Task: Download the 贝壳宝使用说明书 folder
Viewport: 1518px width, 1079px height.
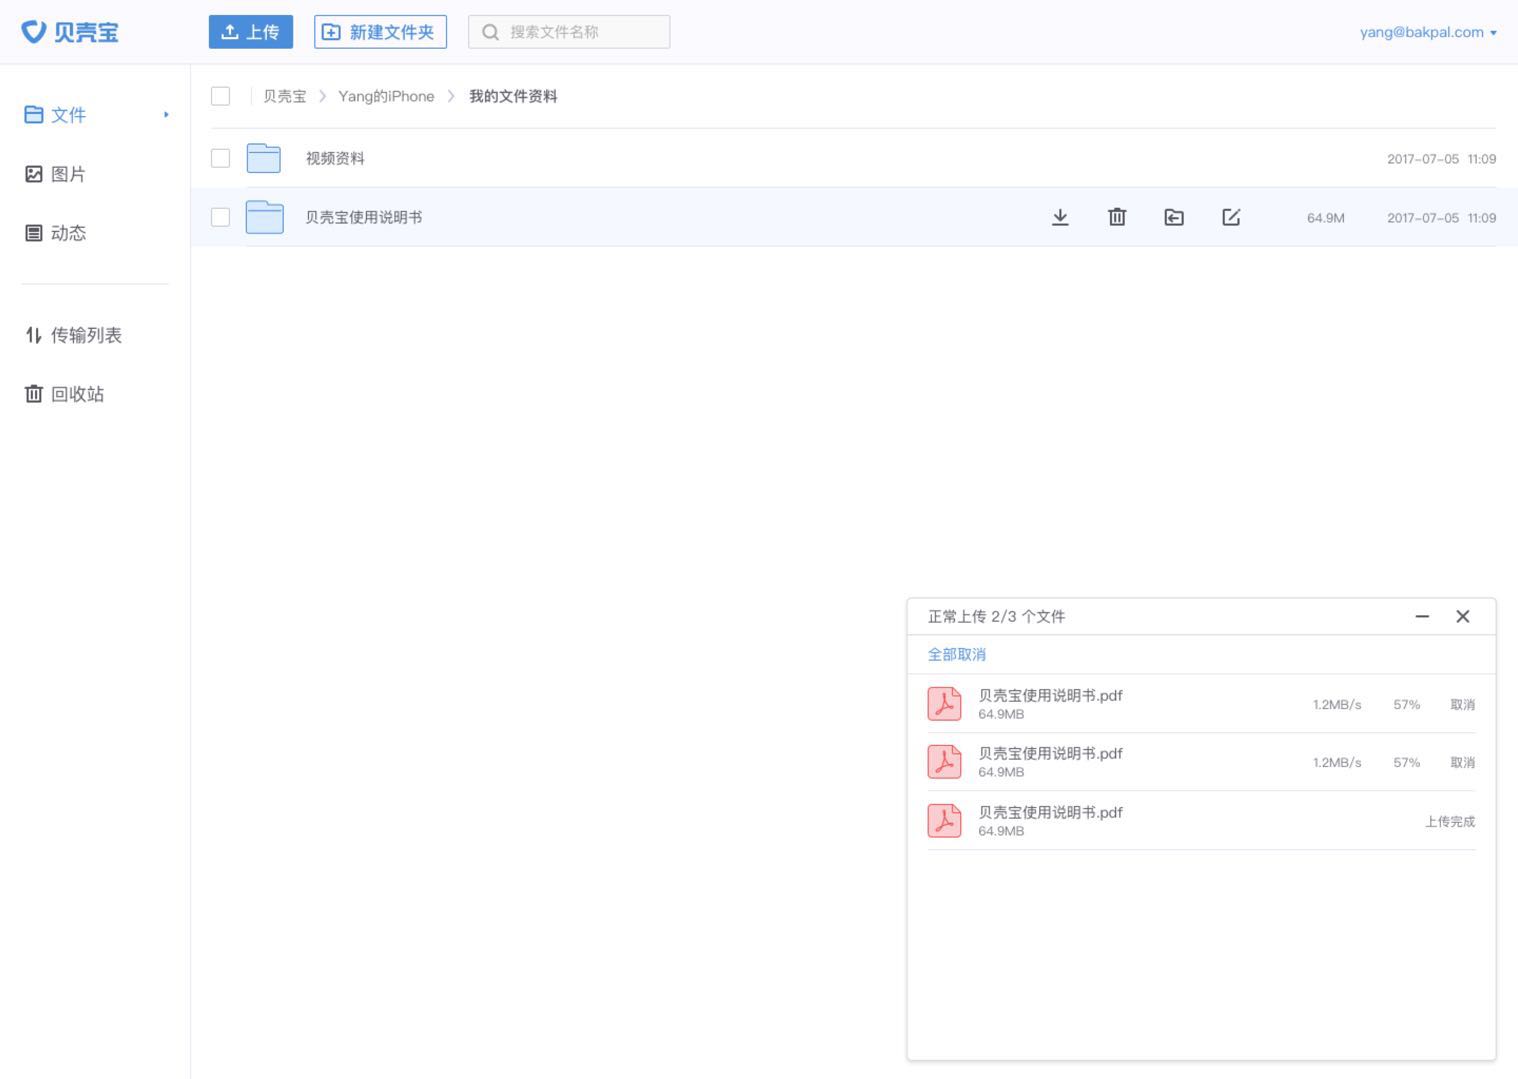Action: 1060,217
